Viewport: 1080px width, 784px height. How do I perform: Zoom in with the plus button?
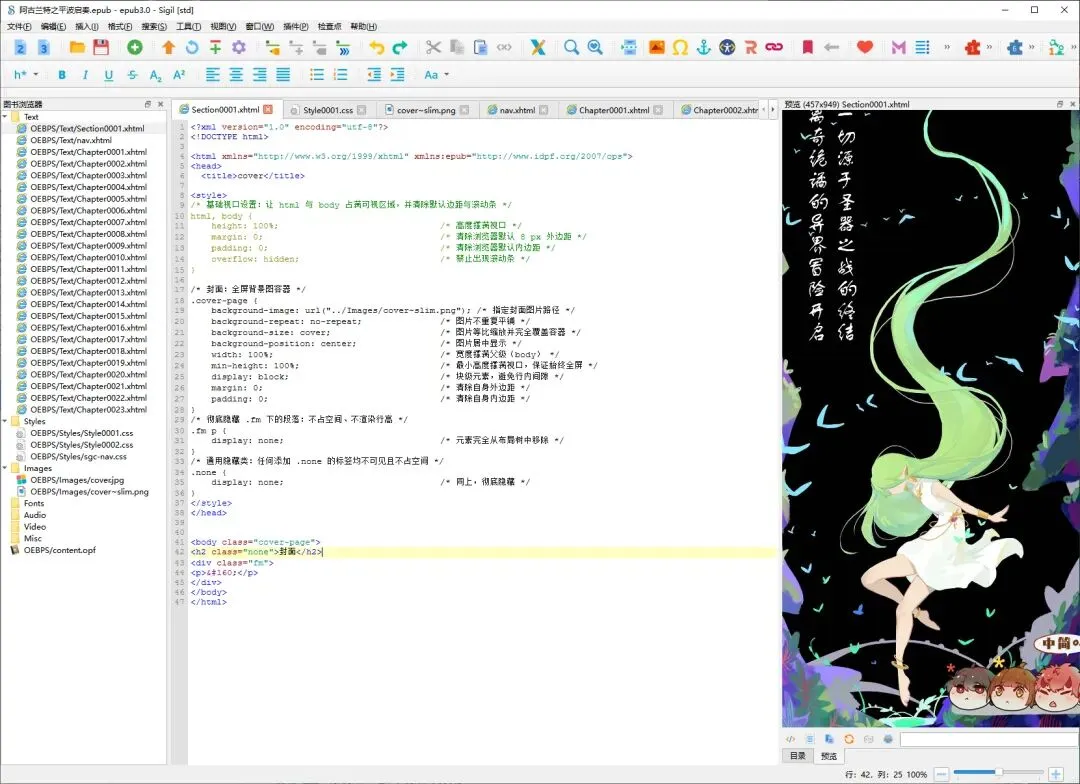[x=1055, y=774]
